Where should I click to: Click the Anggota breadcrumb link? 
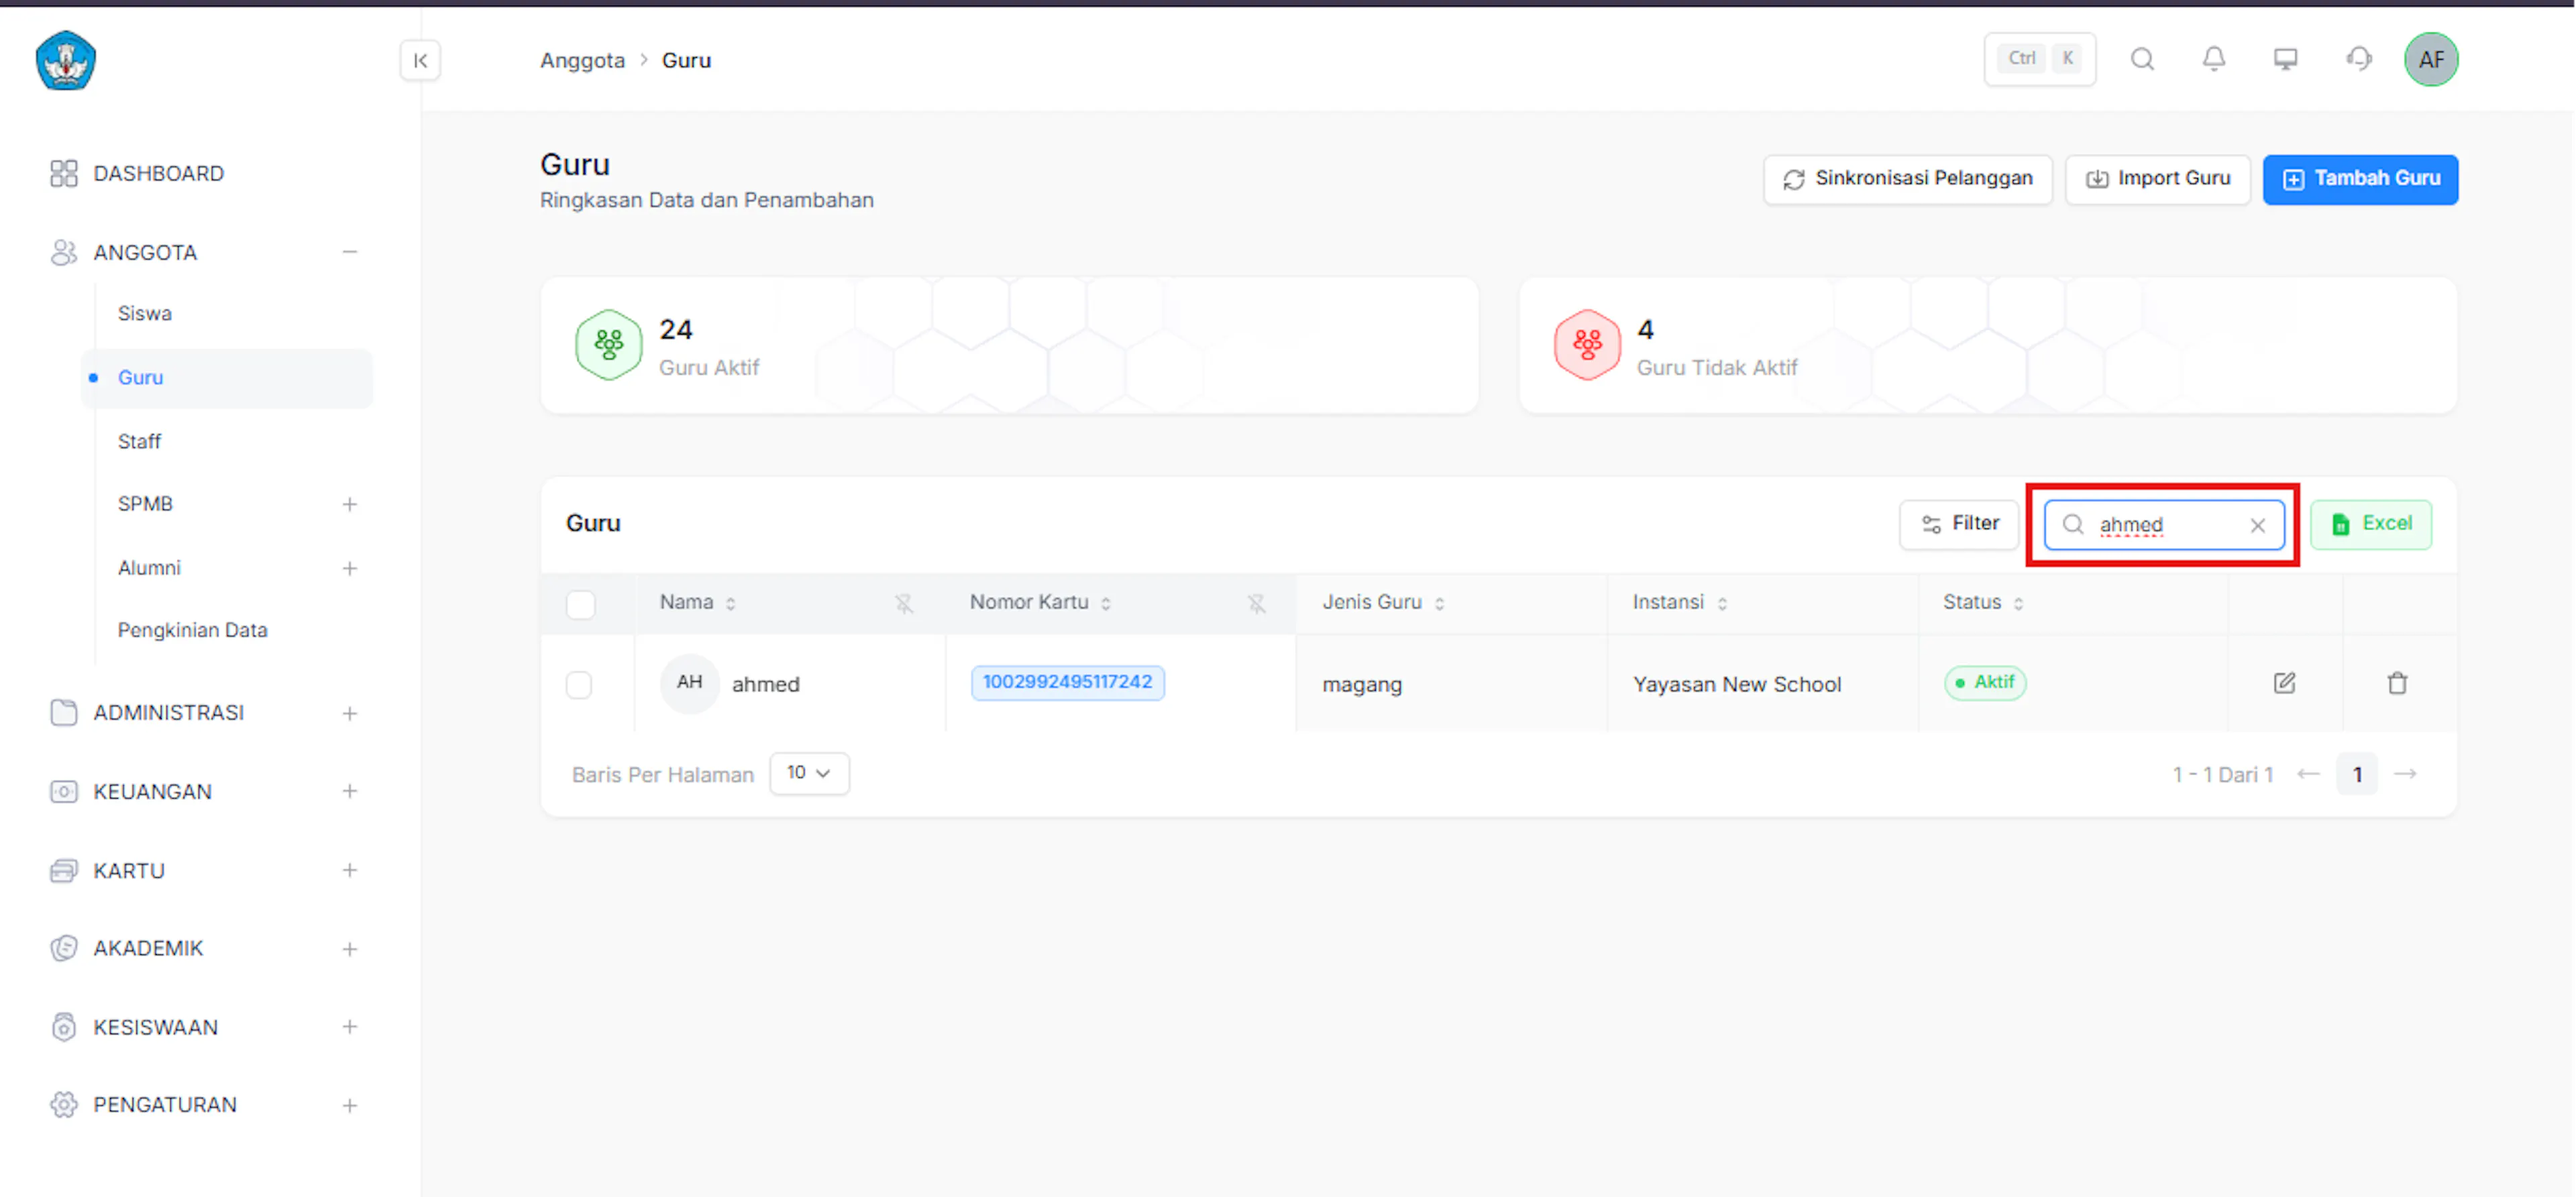click(582, 60)
